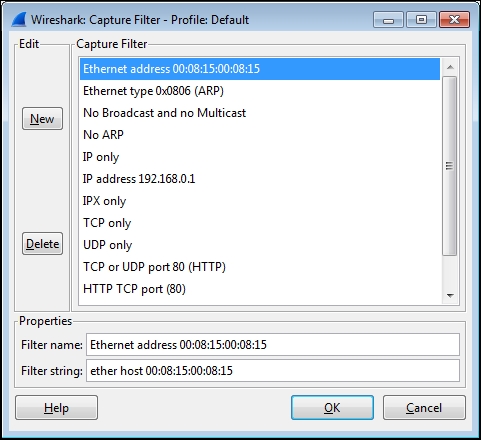This screenshot has height=440, width=481.
Task: Select the IPX only filter
Action: (x=260, y=201)
